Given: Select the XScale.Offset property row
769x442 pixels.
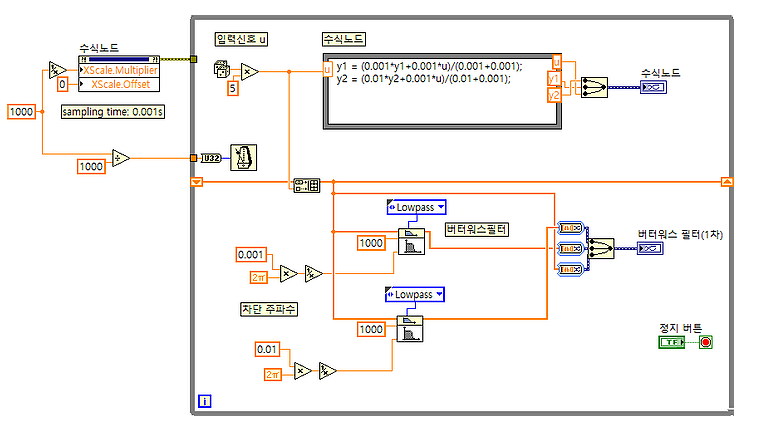Looking at the screenshot, I should [x=119, y=84].
